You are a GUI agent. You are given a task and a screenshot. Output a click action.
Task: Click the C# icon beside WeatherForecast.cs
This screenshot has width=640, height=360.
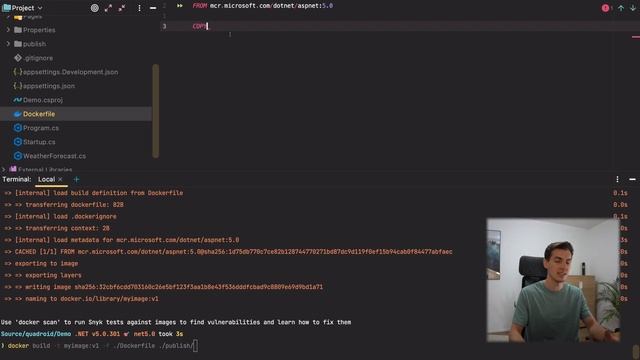18,156
